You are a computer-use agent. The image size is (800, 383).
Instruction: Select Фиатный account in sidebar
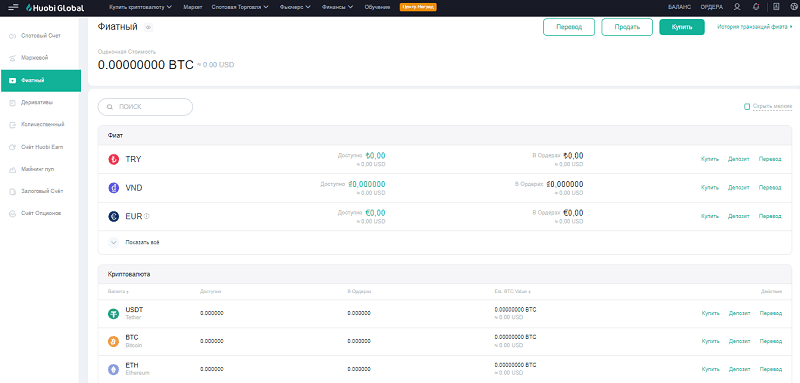(x=41, y=81)
